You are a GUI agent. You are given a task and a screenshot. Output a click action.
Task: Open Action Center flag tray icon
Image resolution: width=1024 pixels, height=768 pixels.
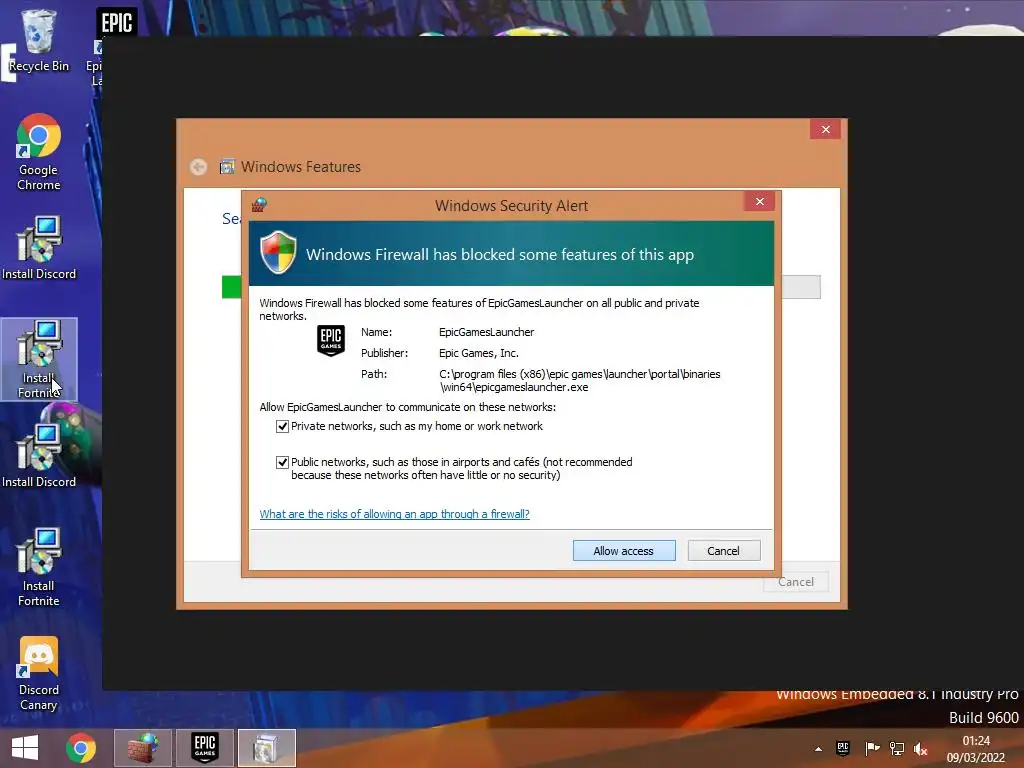click(872, 748)
